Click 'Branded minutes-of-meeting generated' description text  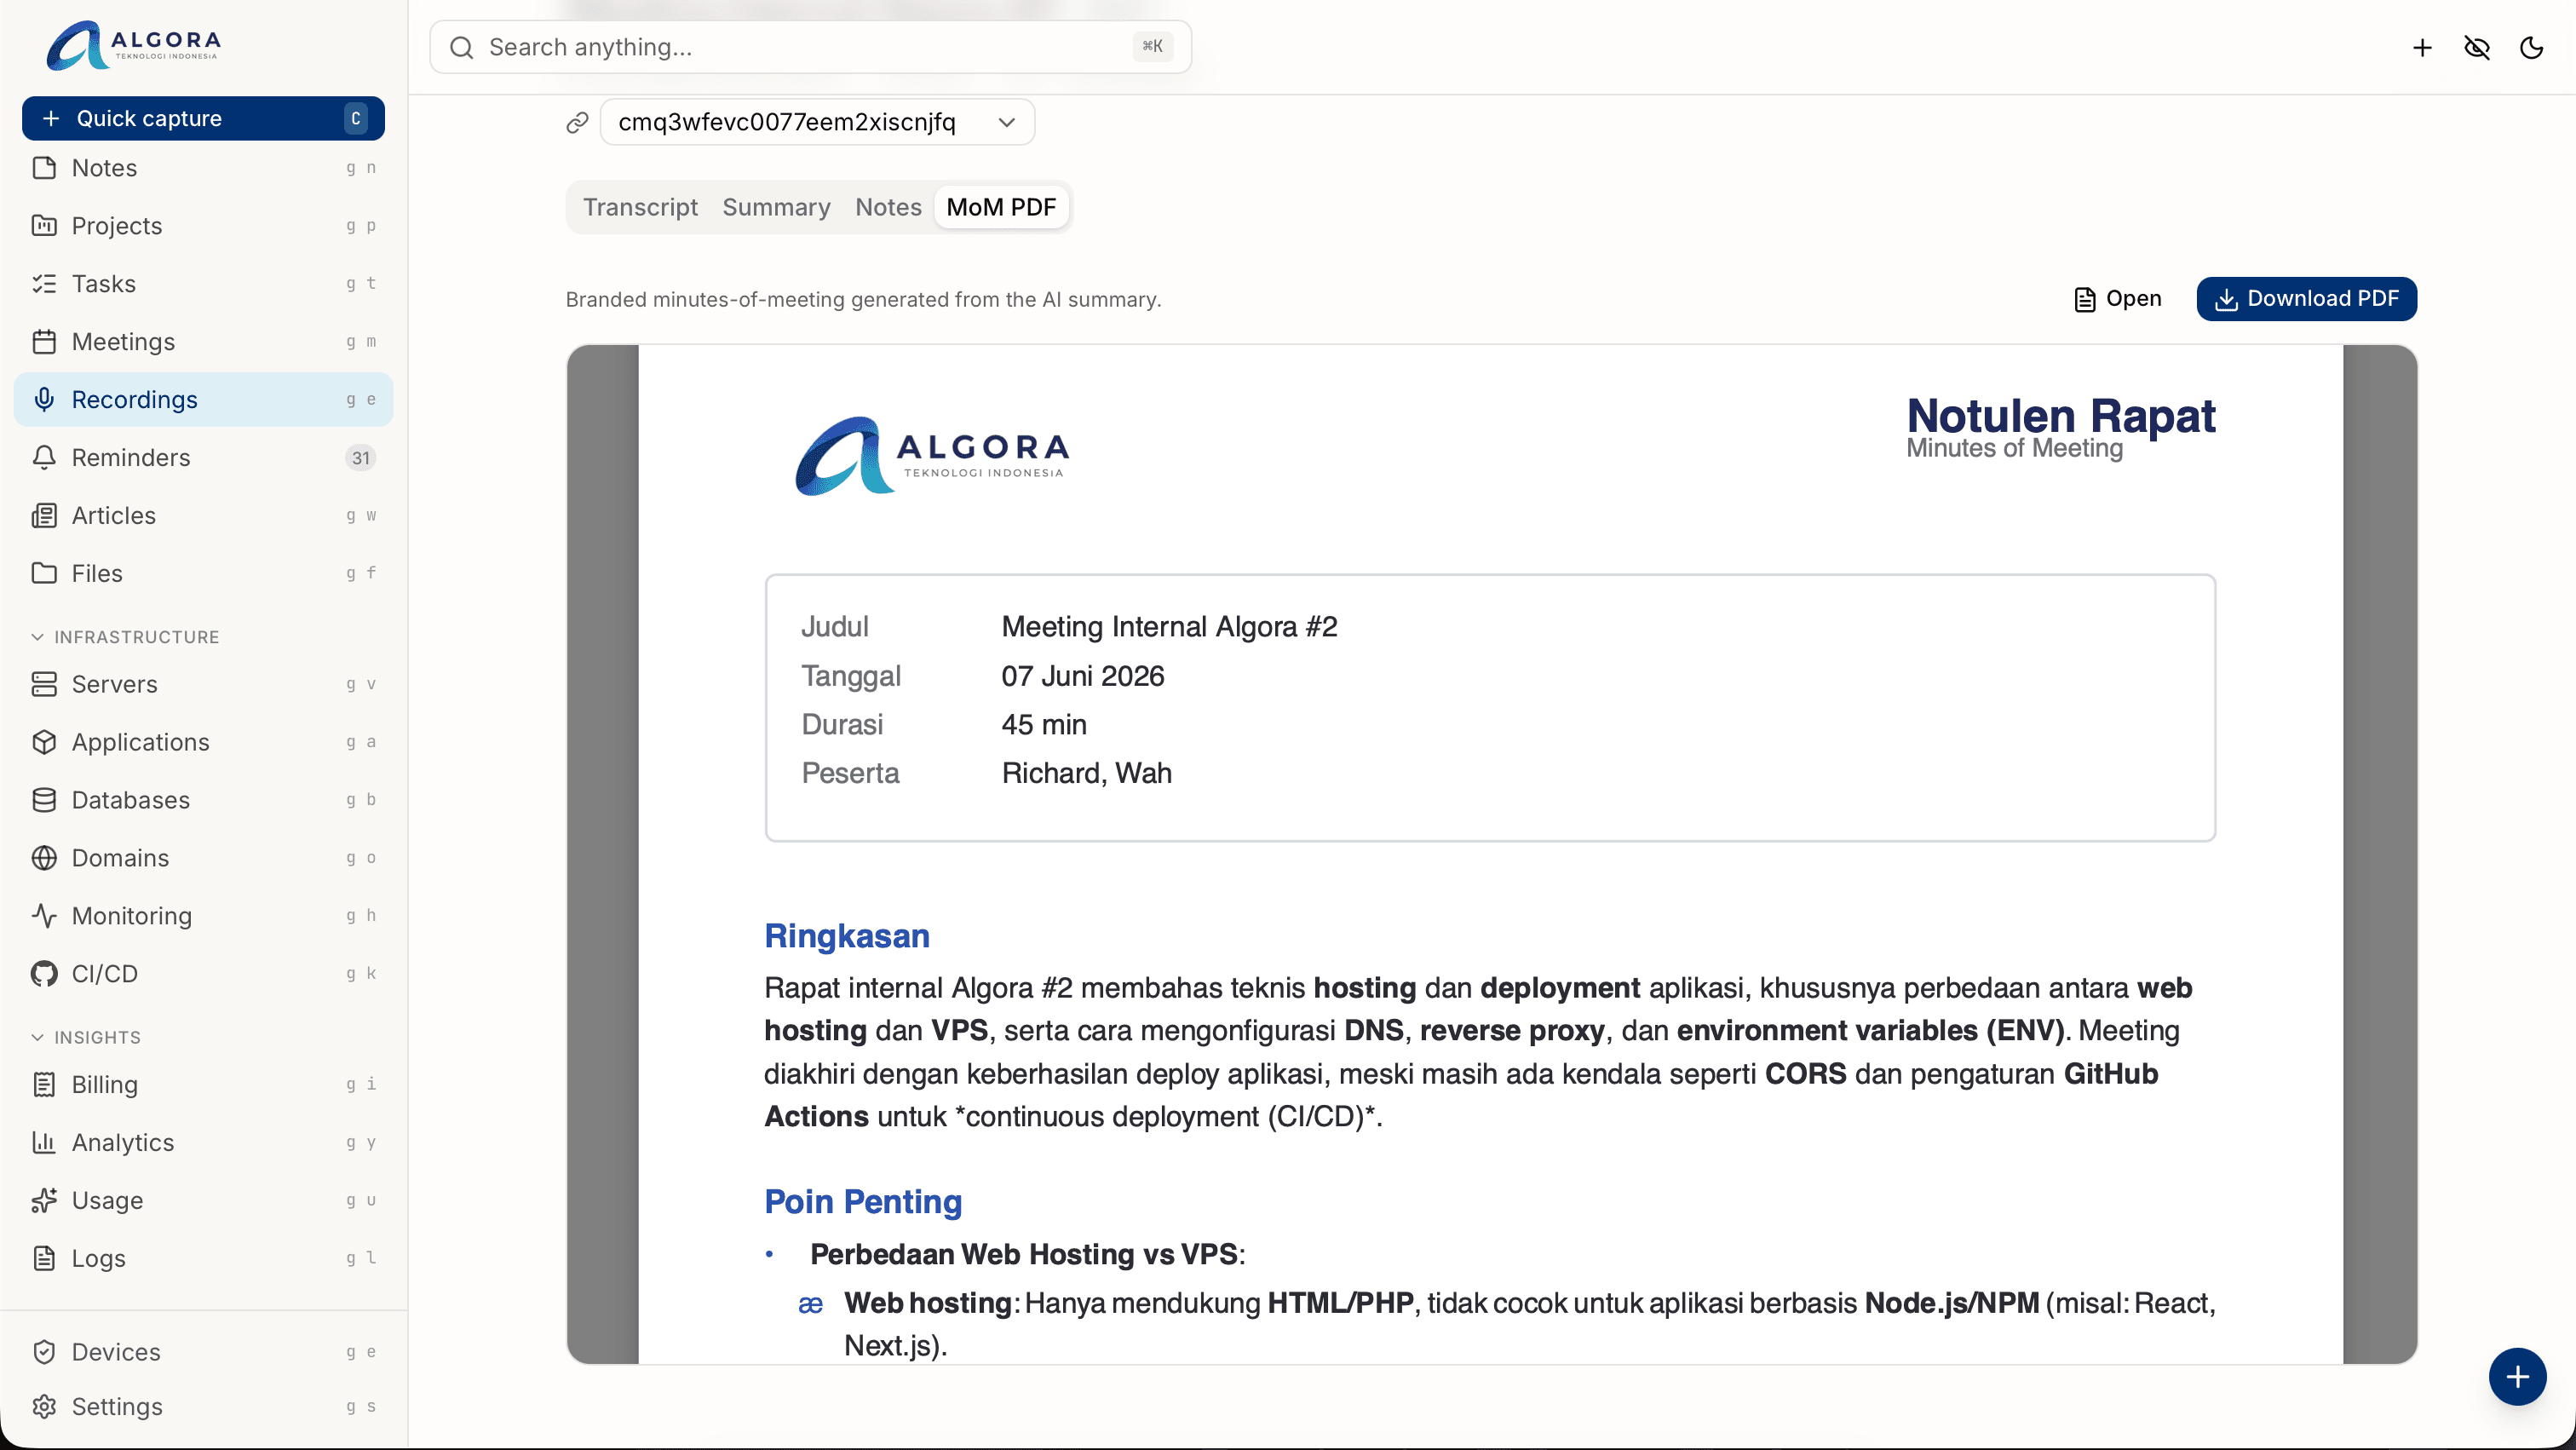(863, 300)
